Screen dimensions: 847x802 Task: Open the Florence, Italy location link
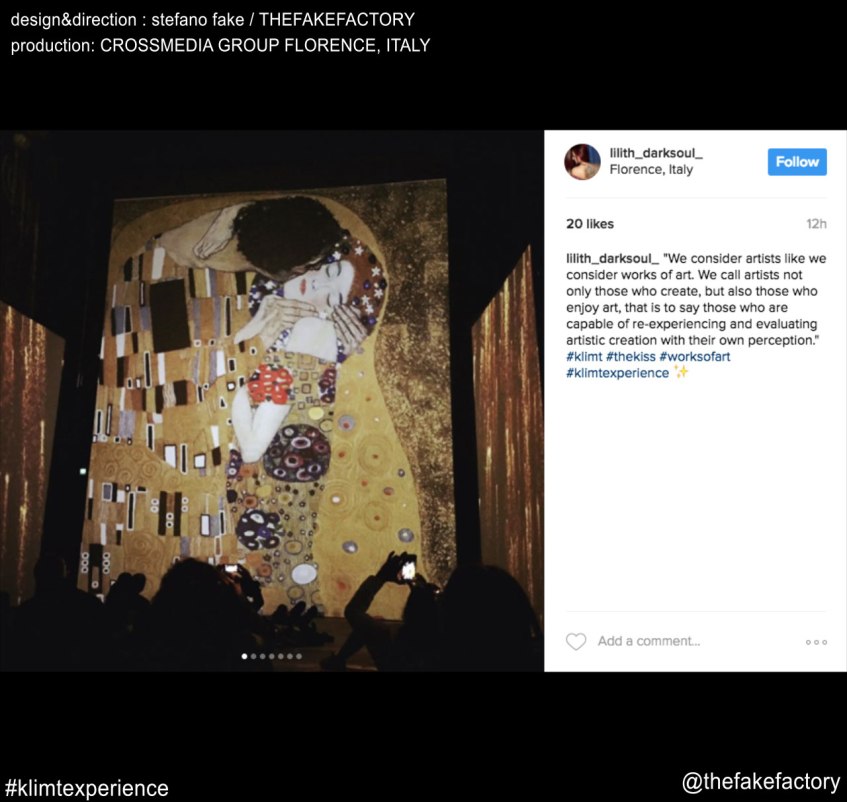pyautogui.click(x=651, y=170)
